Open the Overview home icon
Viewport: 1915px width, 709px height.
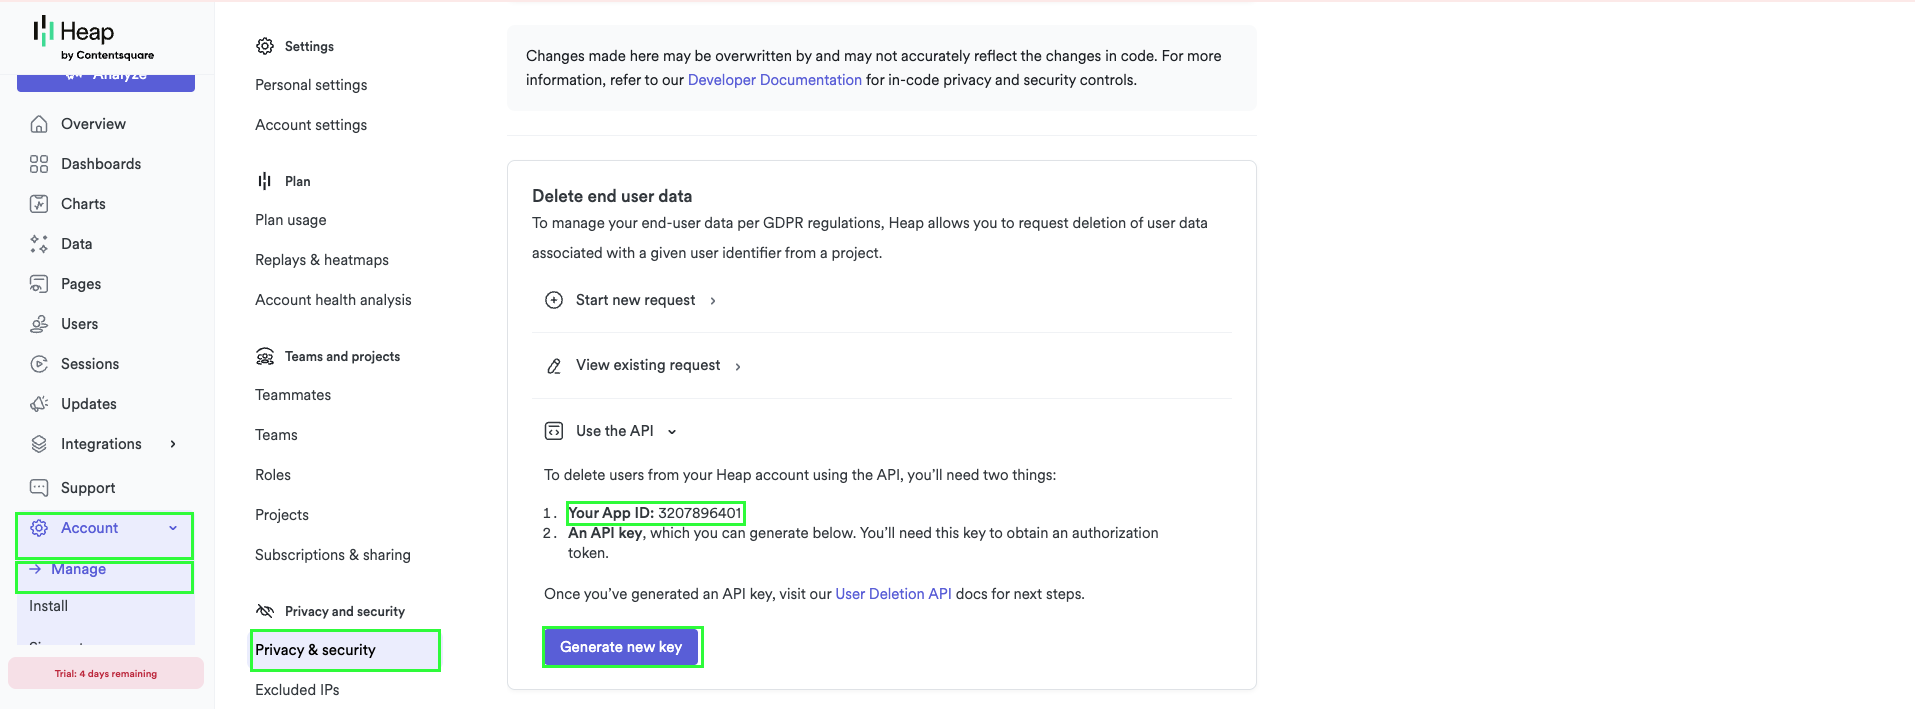tap(39, 124)
